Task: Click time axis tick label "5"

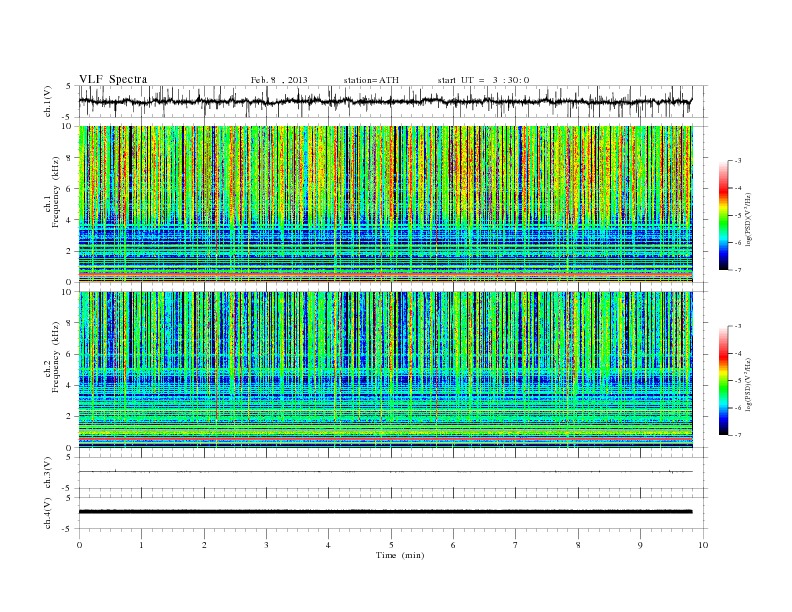Action: (391, 545)
